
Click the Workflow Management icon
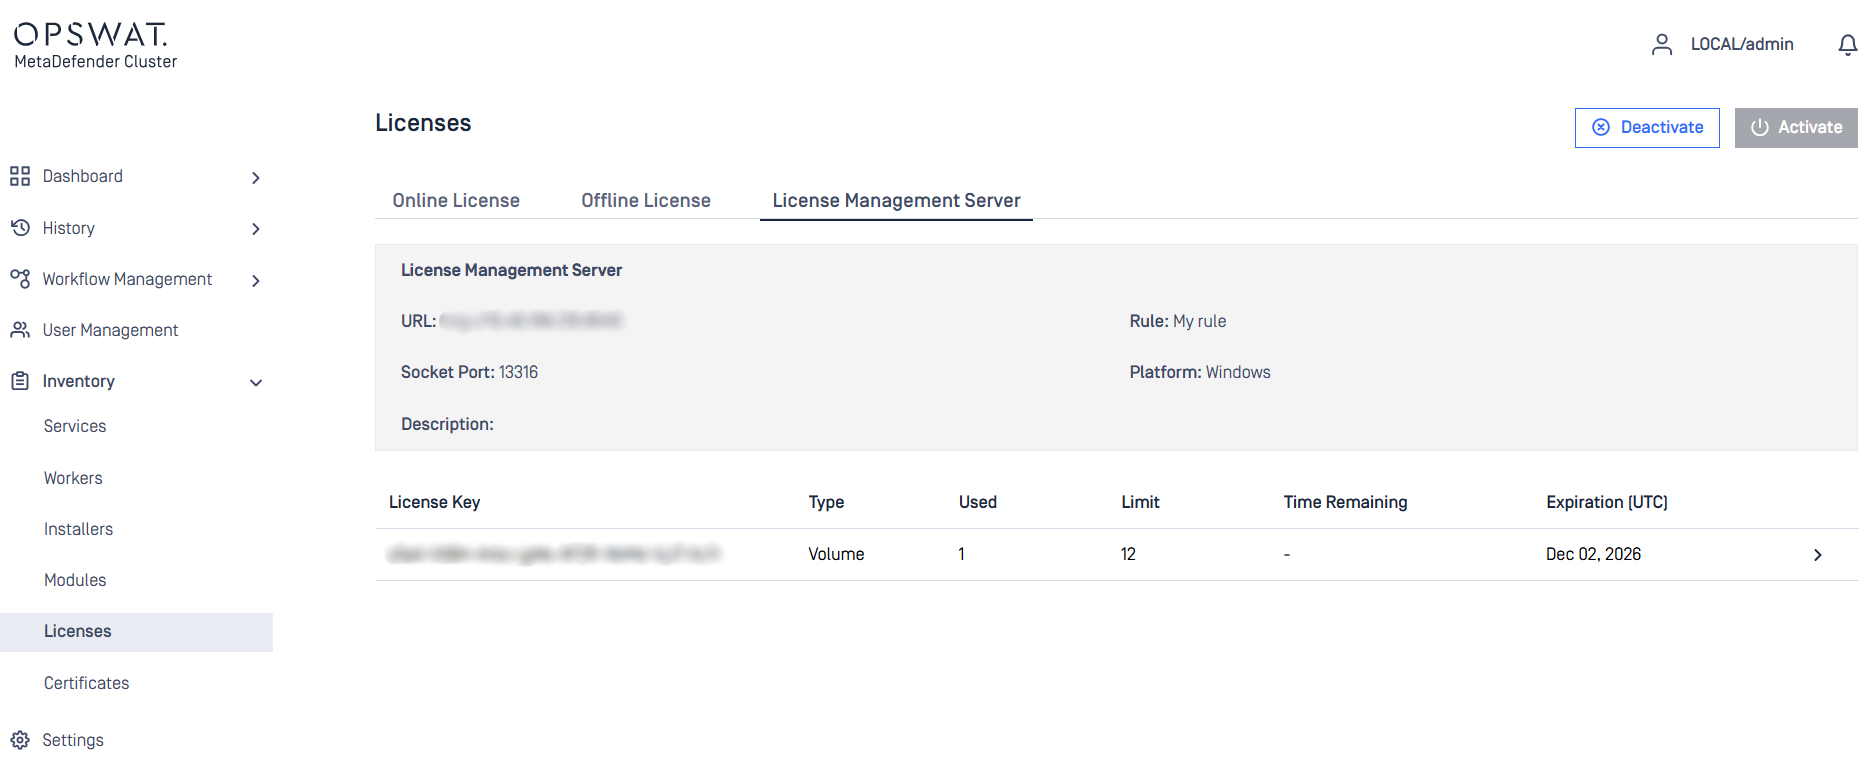pos(20,279)
